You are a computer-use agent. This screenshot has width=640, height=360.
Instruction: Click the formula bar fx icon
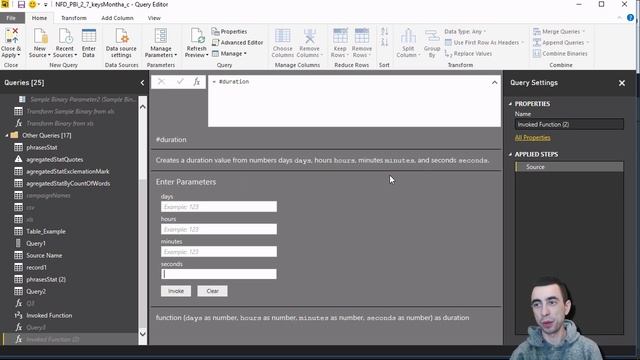pos(197,82)
